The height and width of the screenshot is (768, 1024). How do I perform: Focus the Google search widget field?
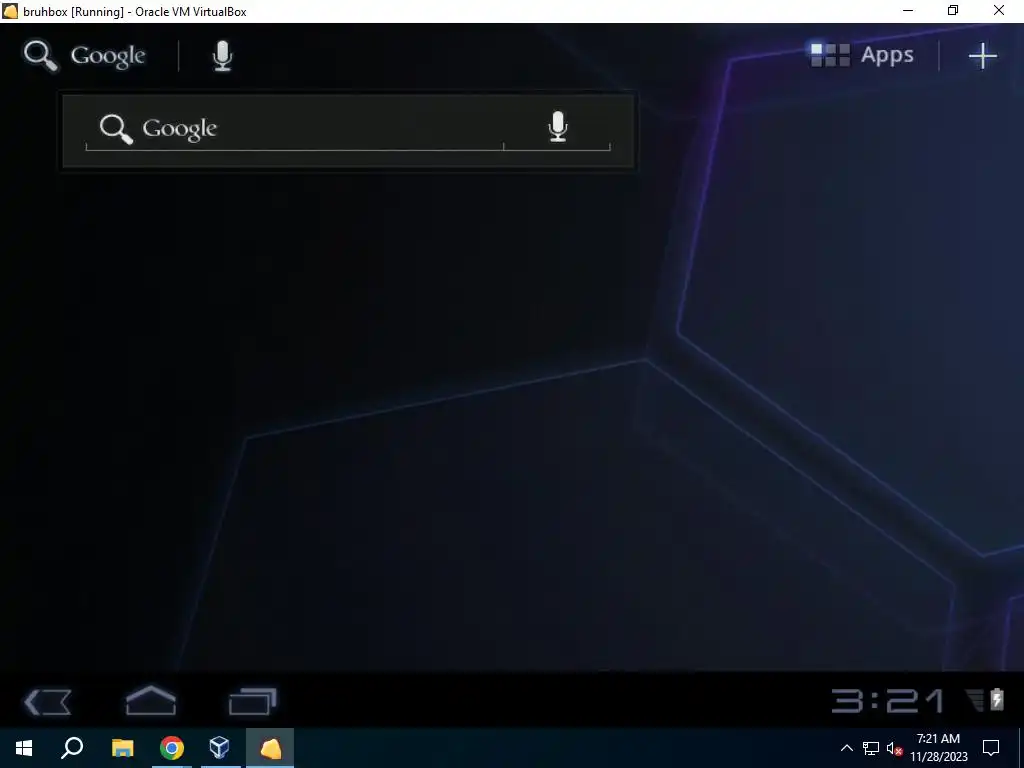coord(295,129)
